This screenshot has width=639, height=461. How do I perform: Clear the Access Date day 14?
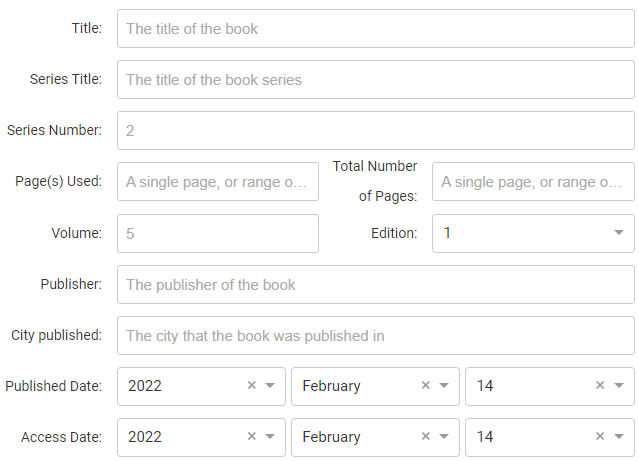[x=600, y=437]
